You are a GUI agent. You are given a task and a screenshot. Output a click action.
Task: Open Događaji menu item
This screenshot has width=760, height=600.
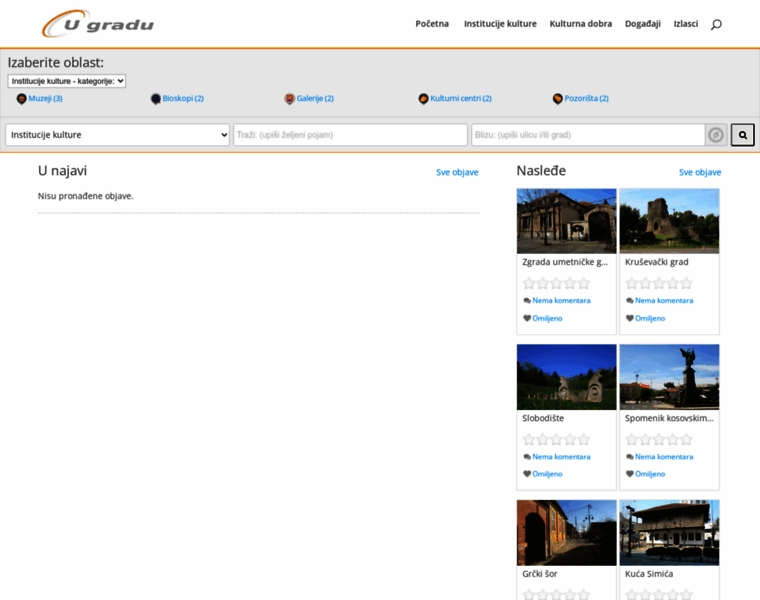click(643, 24)
